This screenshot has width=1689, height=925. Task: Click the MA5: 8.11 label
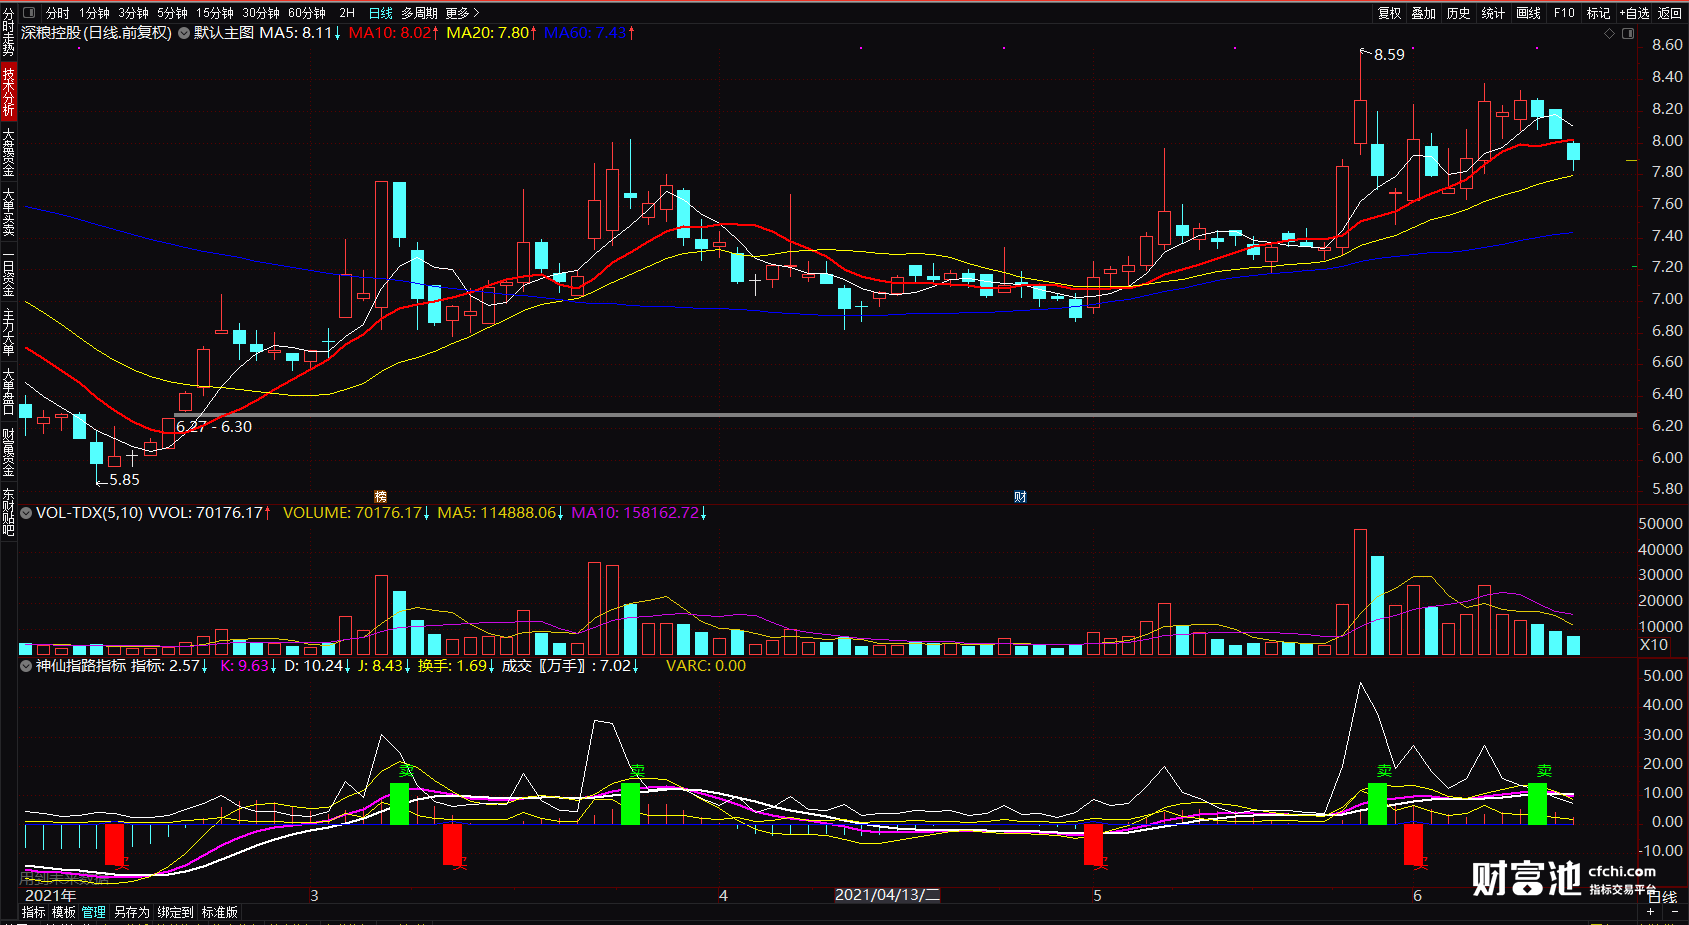(300, 33)
